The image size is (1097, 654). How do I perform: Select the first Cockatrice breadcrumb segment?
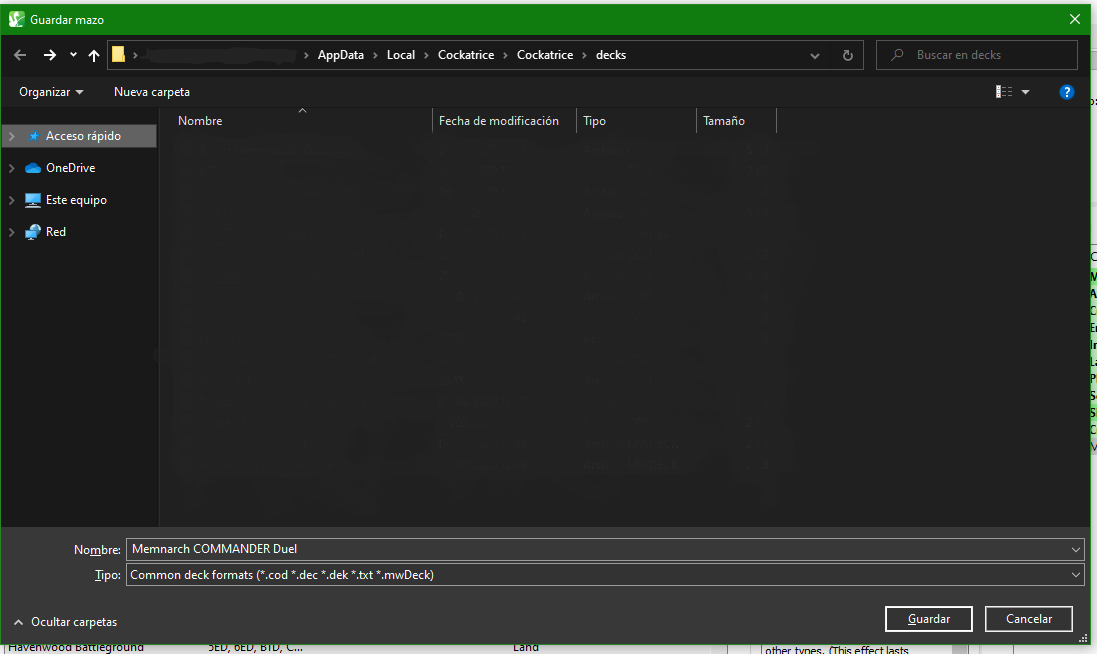[x=466, y=55]
